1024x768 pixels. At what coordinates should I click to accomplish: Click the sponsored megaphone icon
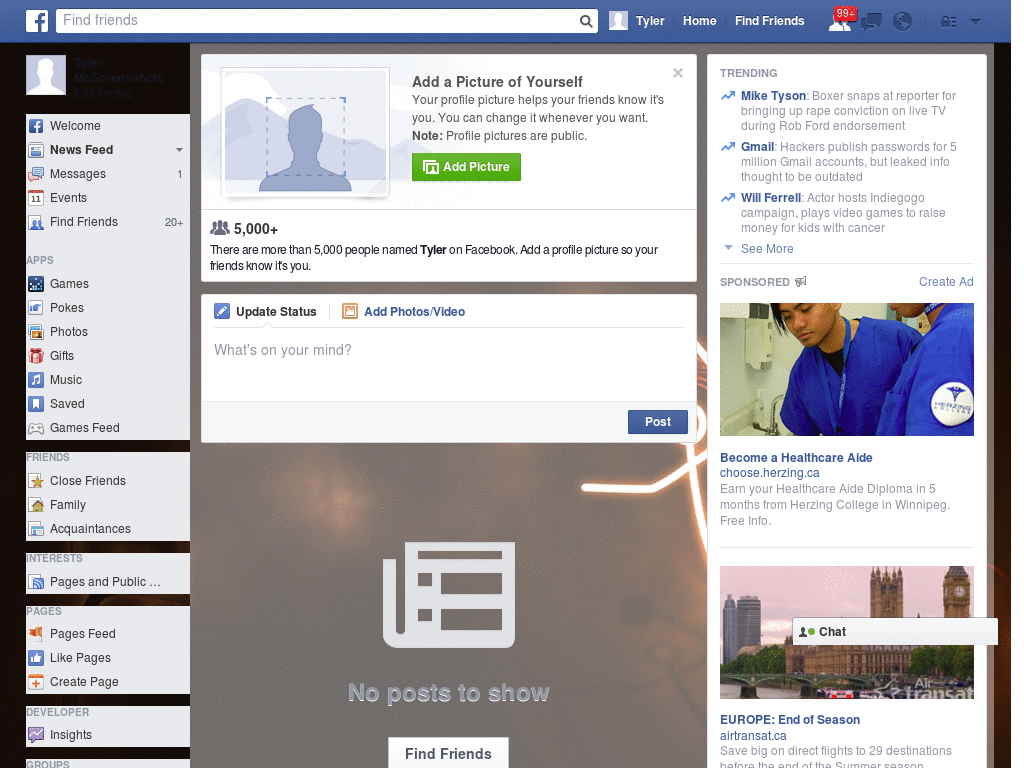pos(801,282)
